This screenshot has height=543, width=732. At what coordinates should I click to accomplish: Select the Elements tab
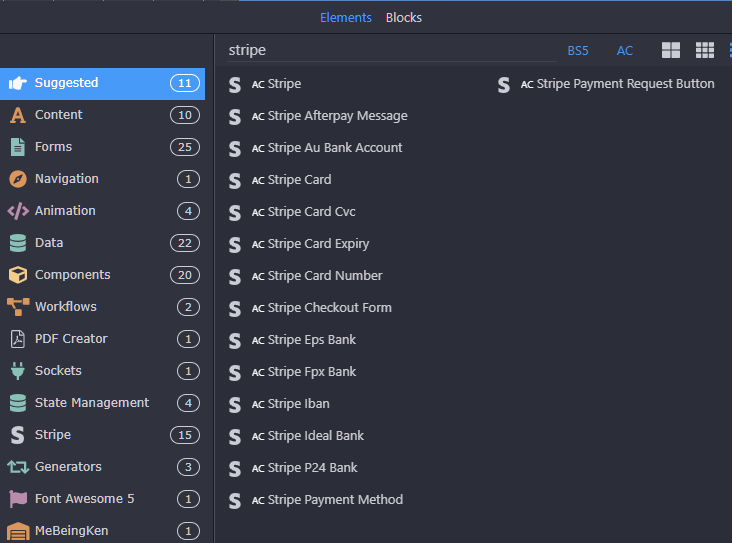[345, 18]
